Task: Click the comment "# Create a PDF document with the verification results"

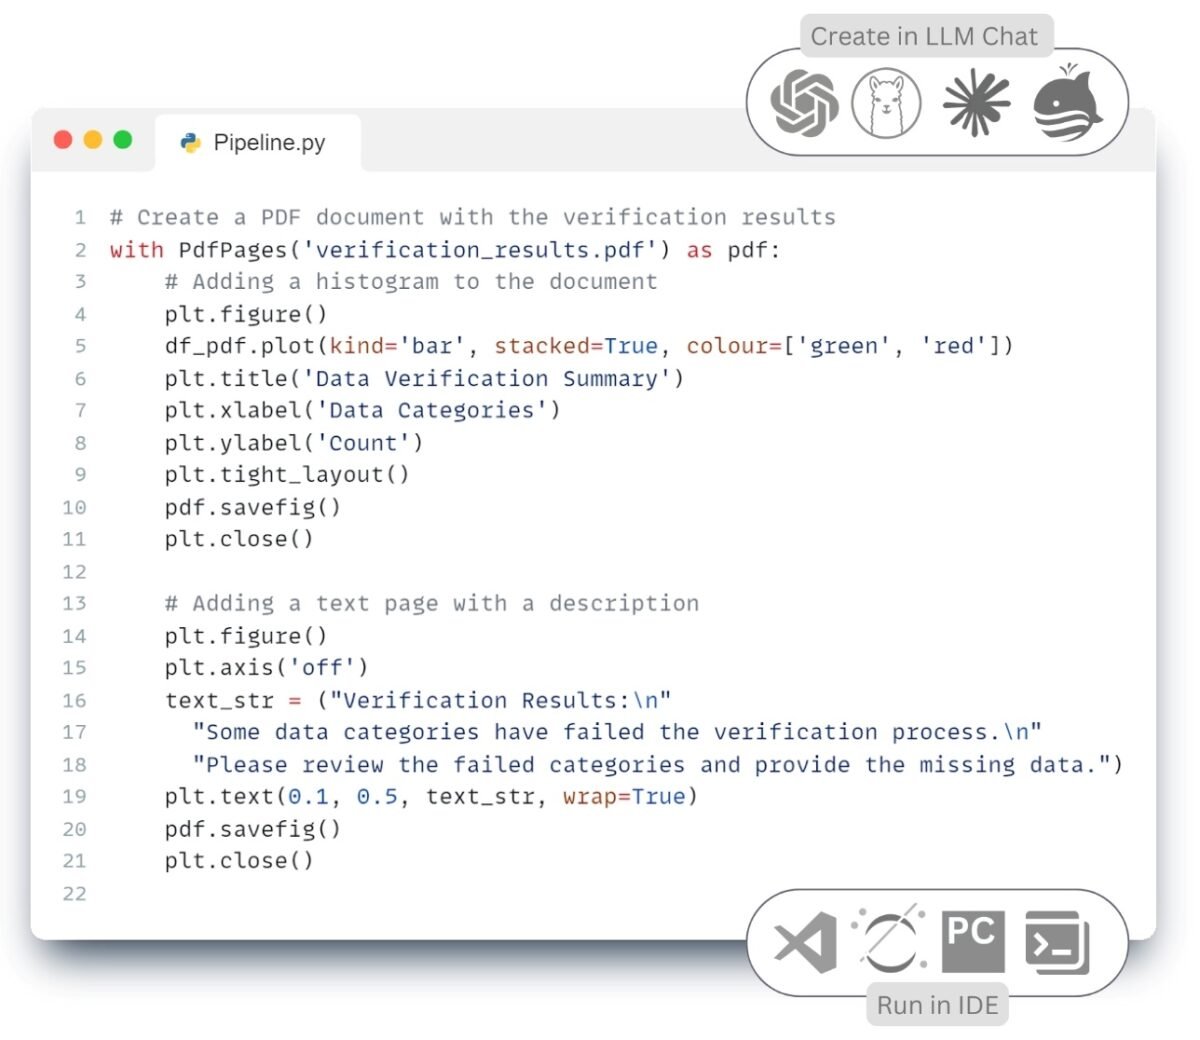Action: coord(472,217)
